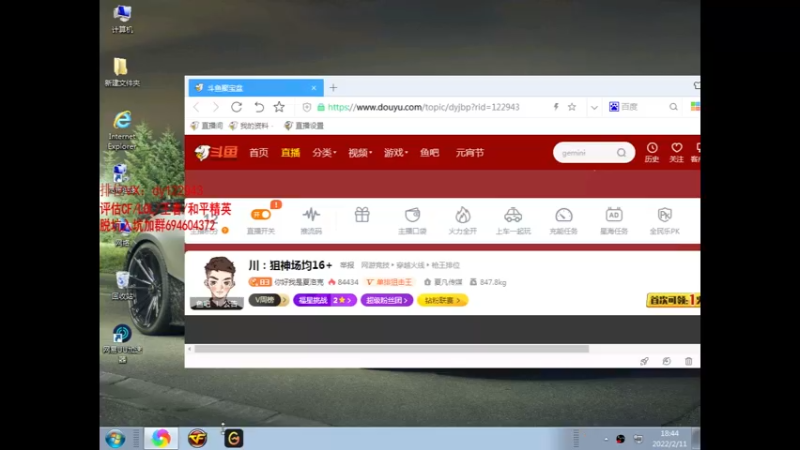Screen dimensions: 800x450
Task: Reload the page with the refresh icon
Action: click(236, 107)
